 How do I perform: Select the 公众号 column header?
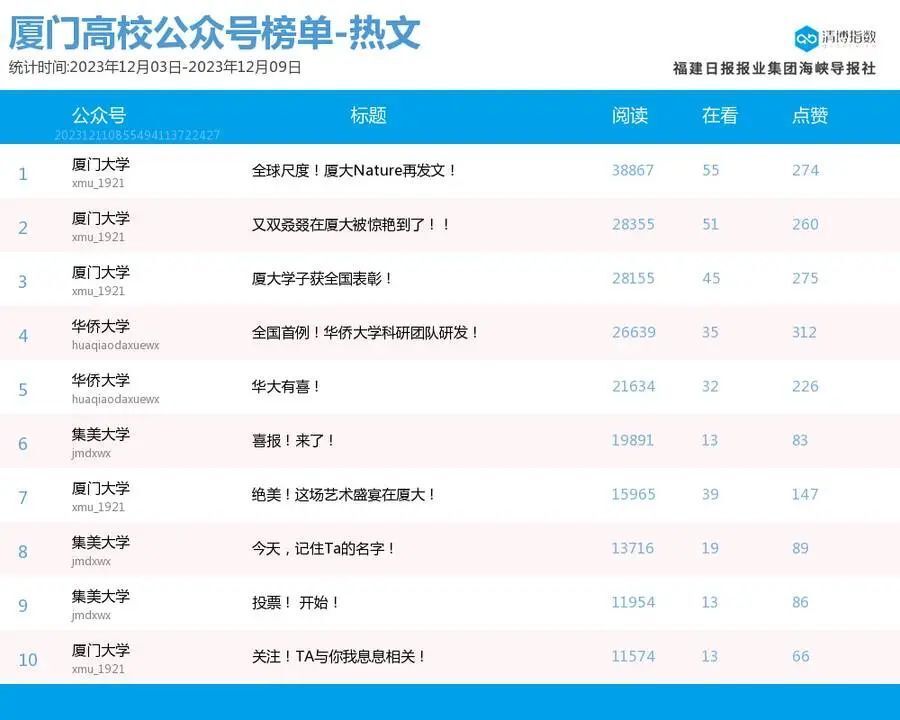coord(100,116)
